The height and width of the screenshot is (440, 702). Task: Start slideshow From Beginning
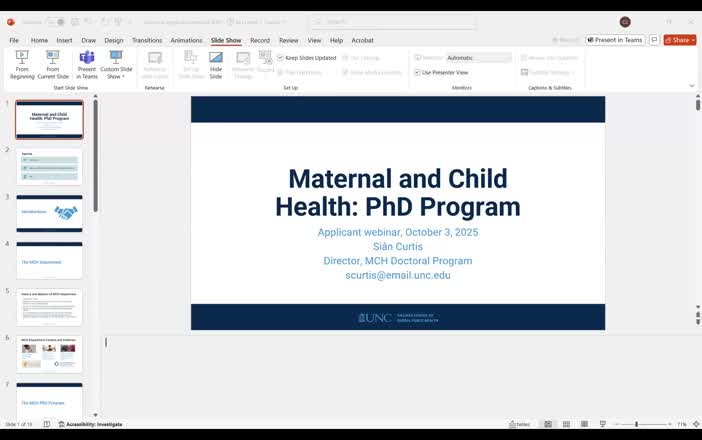coord(22,65)
